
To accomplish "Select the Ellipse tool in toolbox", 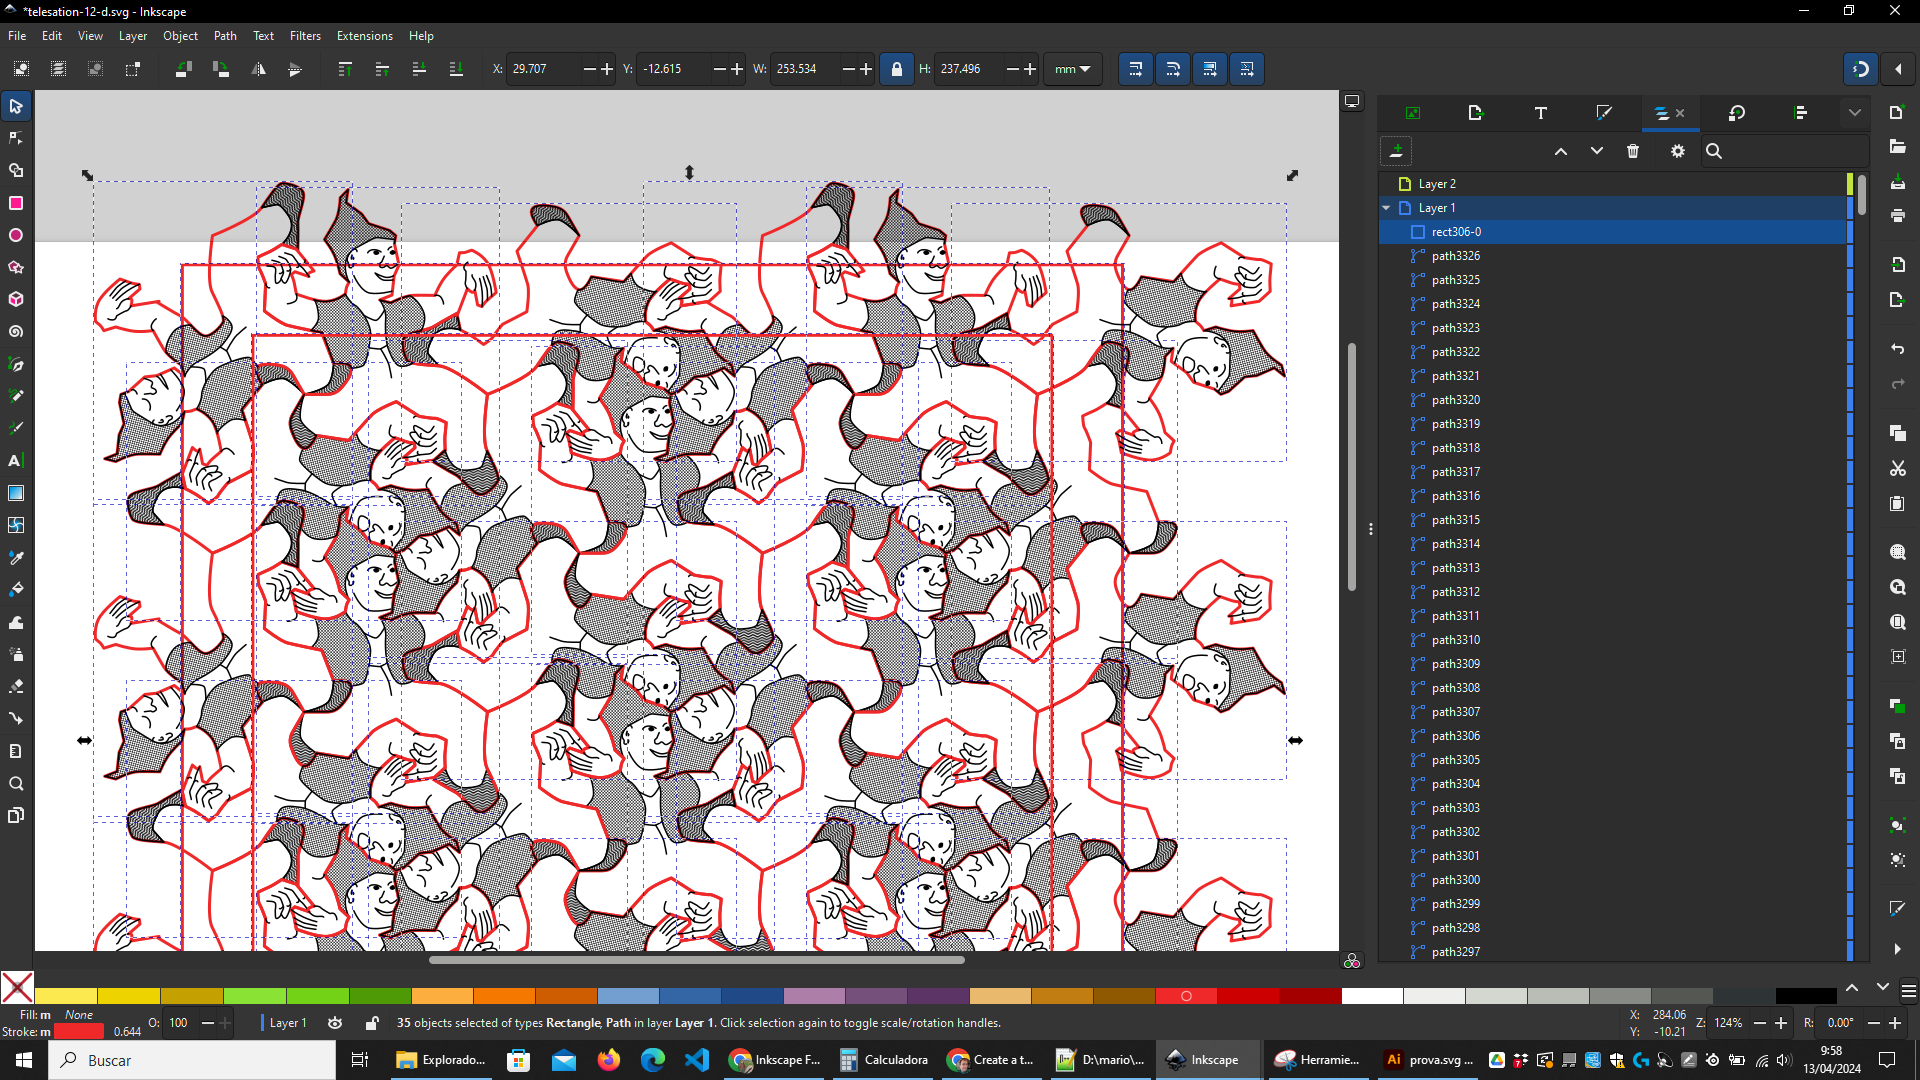I will click(x=16, y=235).
